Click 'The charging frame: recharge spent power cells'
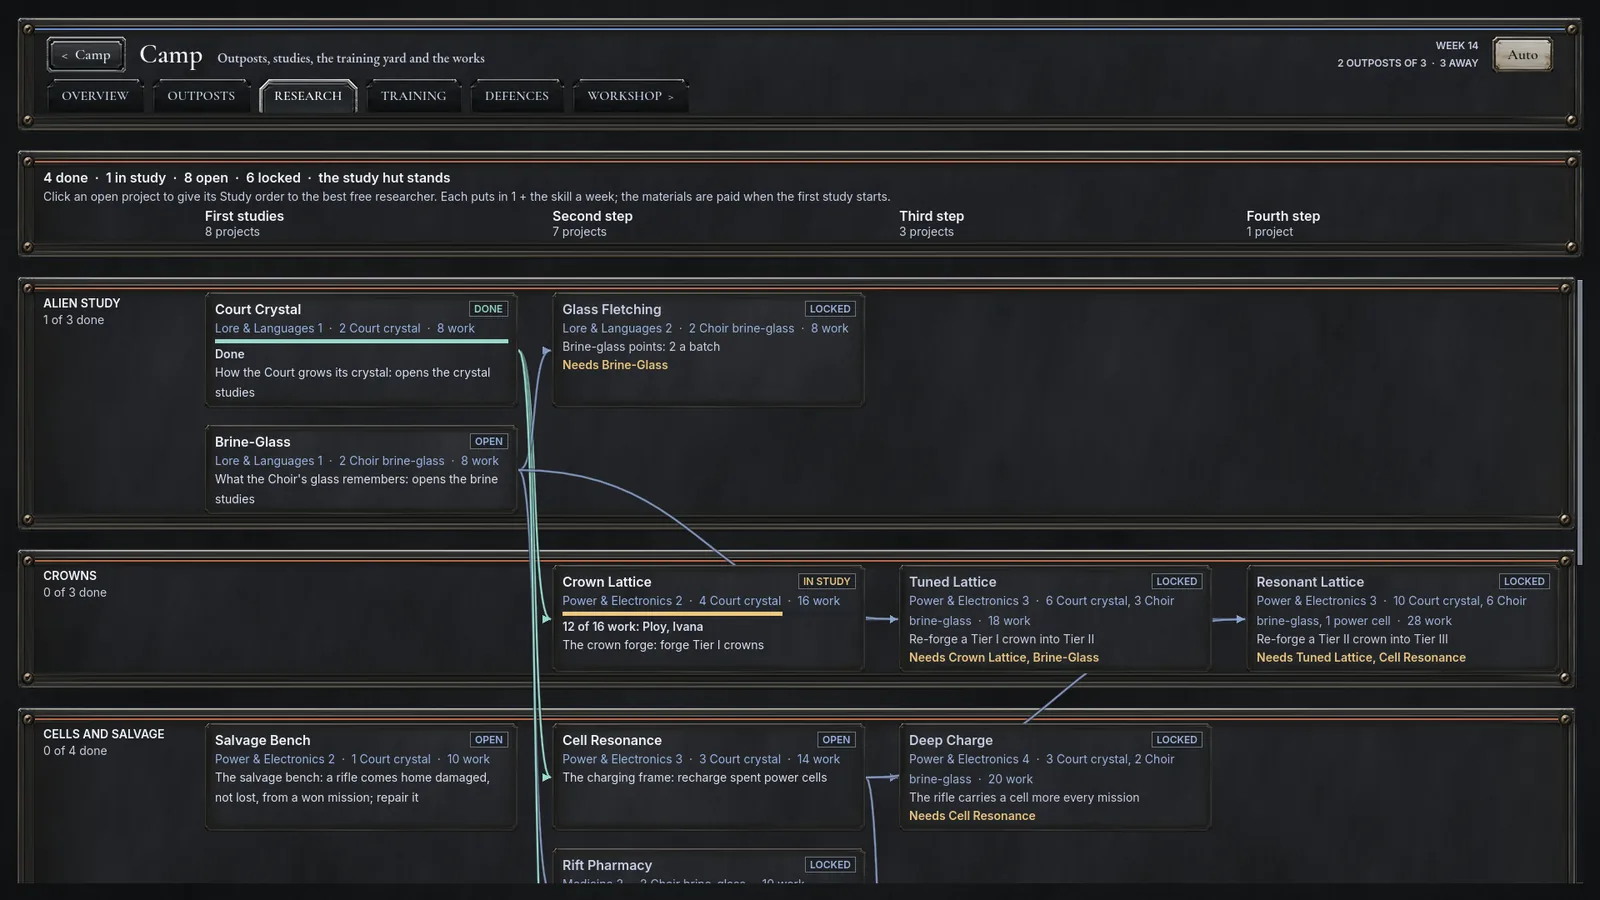 (694, 778)
